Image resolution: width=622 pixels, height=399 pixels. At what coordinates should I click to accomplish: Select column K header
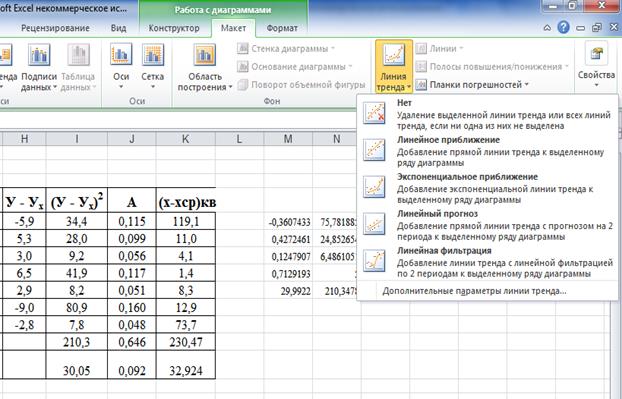click(186, 139)
